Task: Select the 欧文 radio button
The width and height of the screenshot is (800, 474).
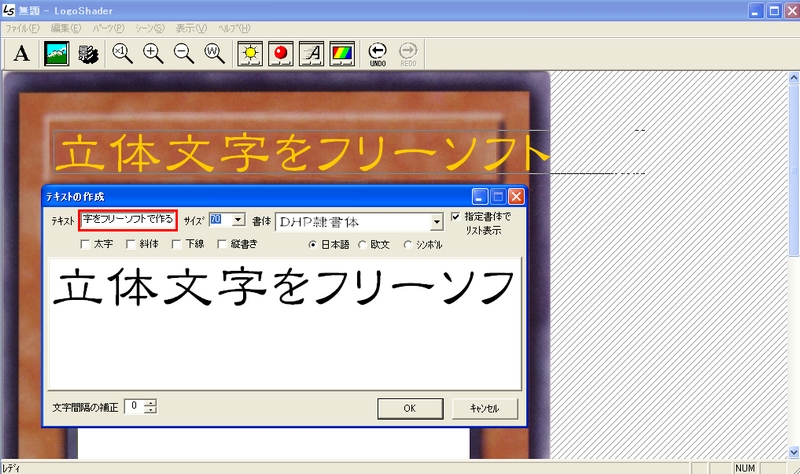Action: pyautogui.click(x=363, y=244)
